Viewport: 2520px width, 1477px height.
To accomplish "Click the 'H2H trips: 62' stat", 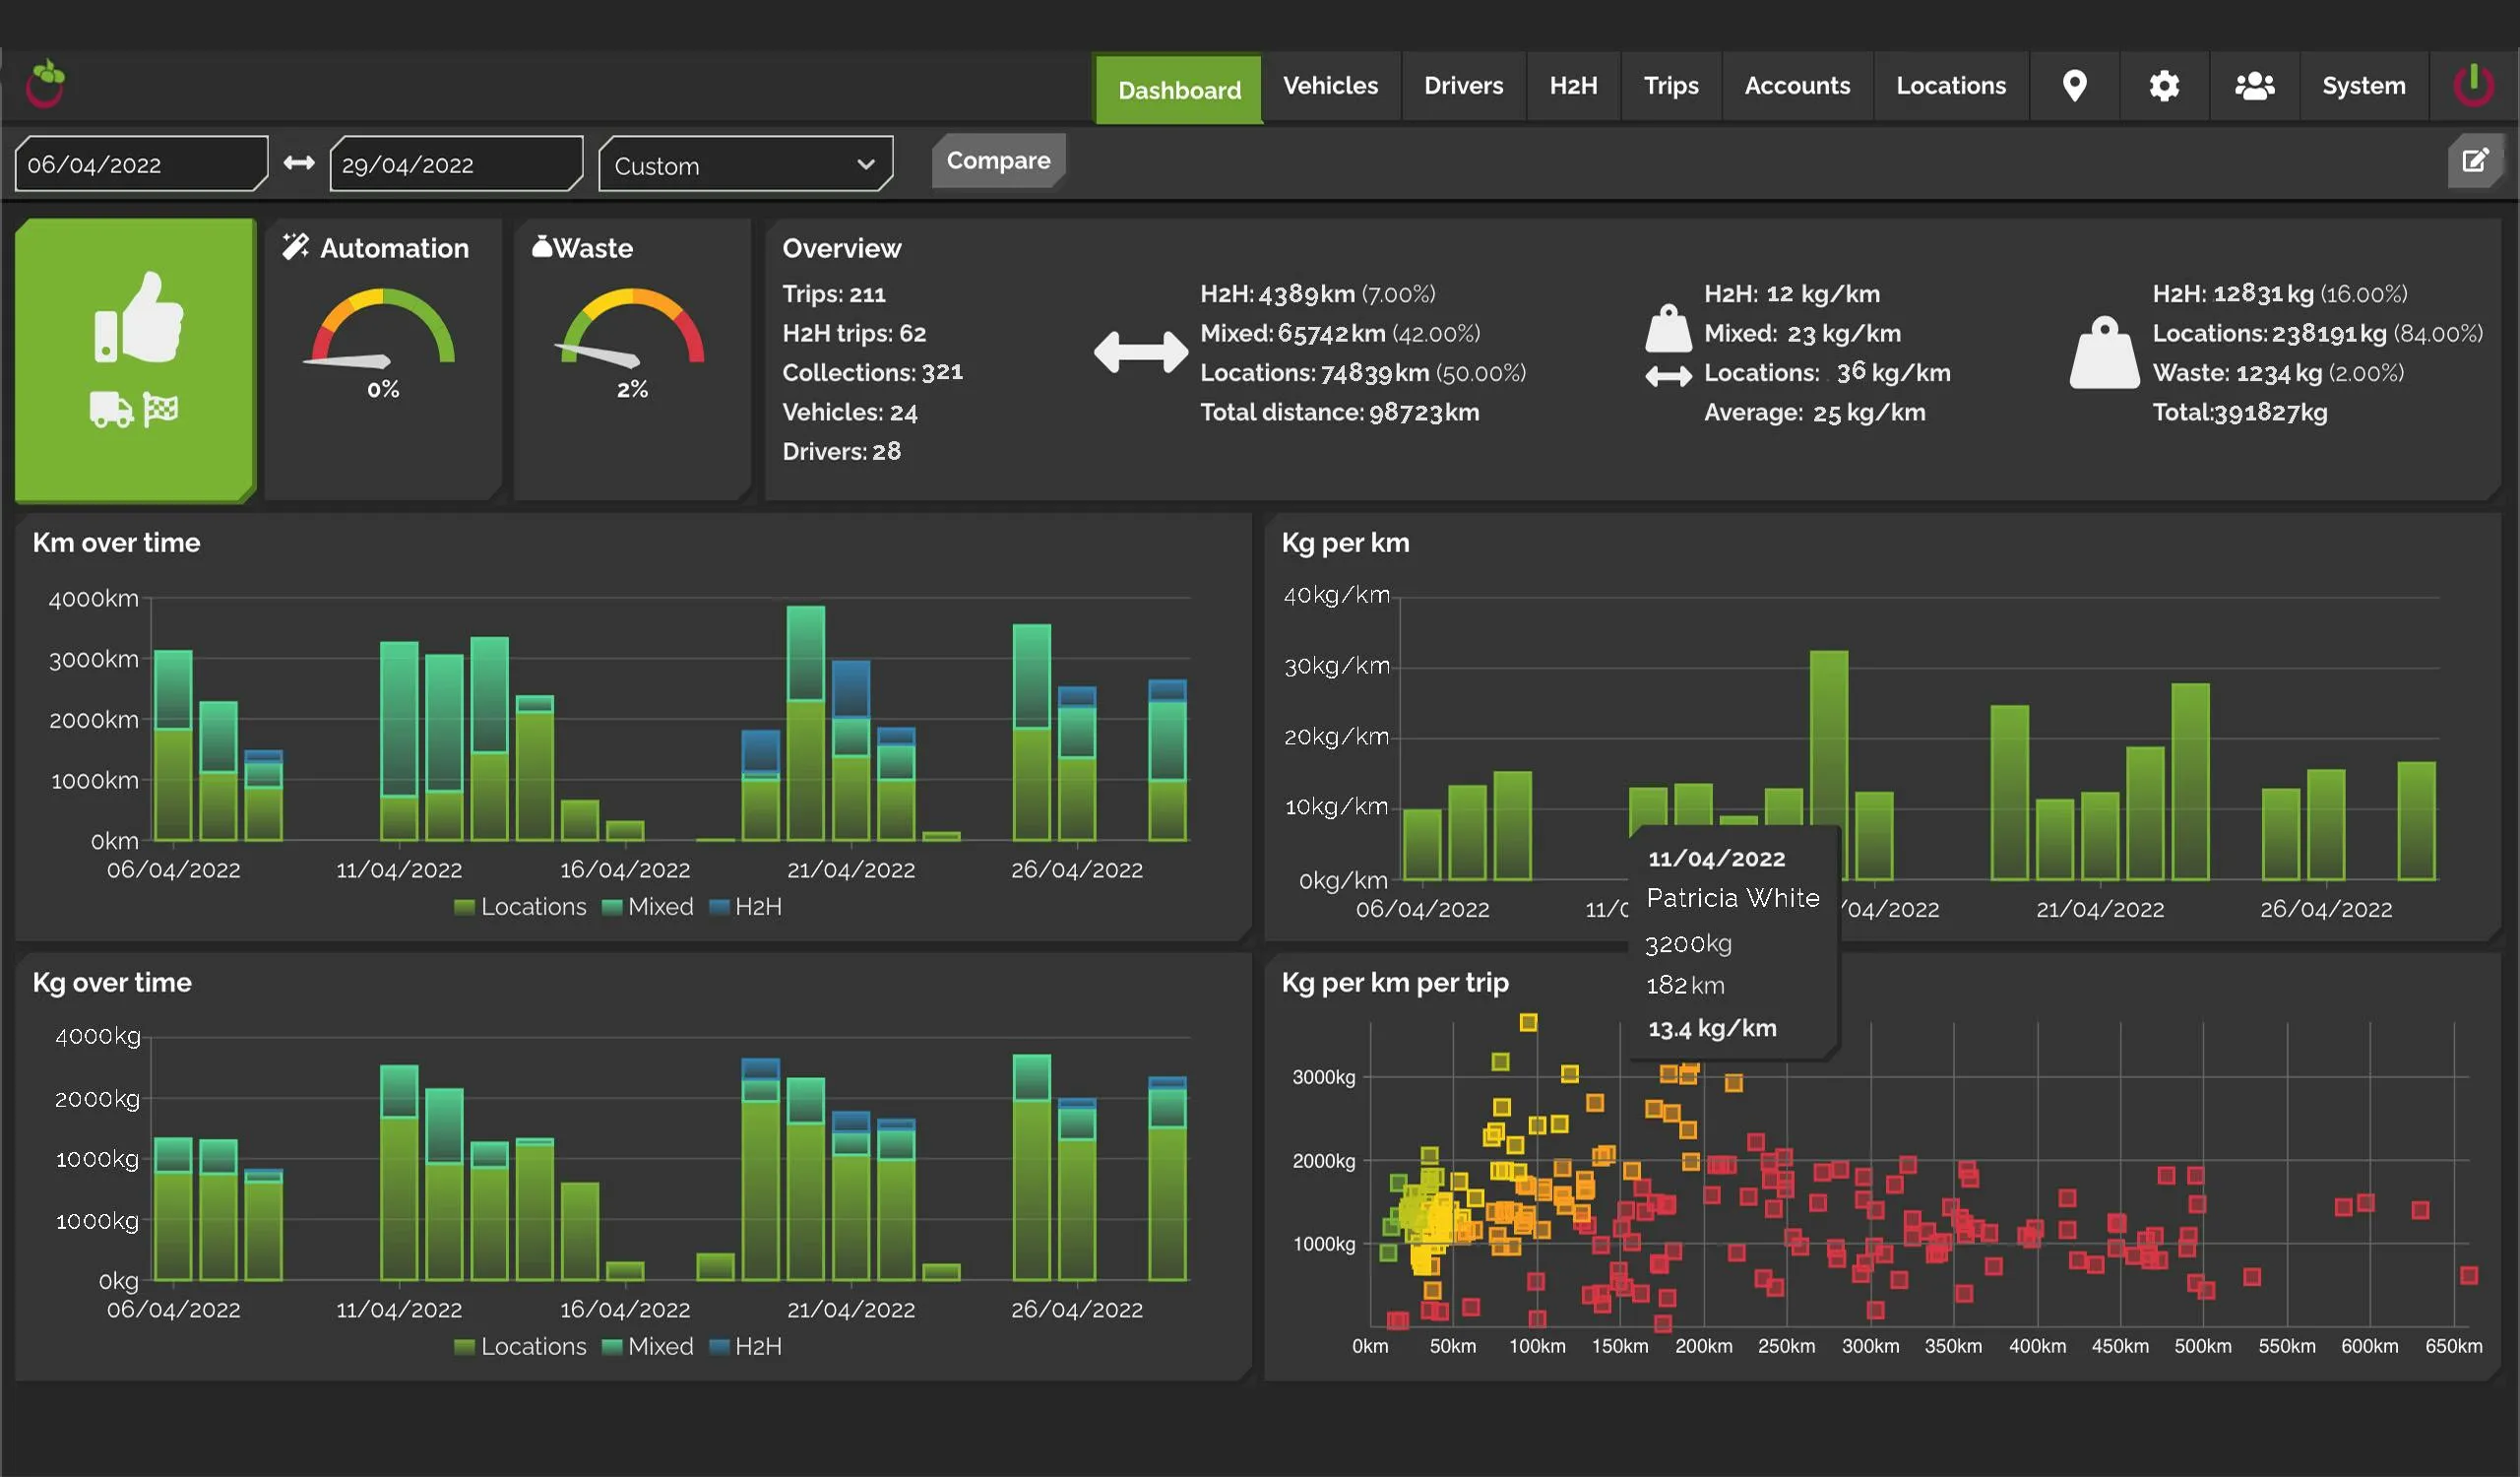I will click(854, 333).
